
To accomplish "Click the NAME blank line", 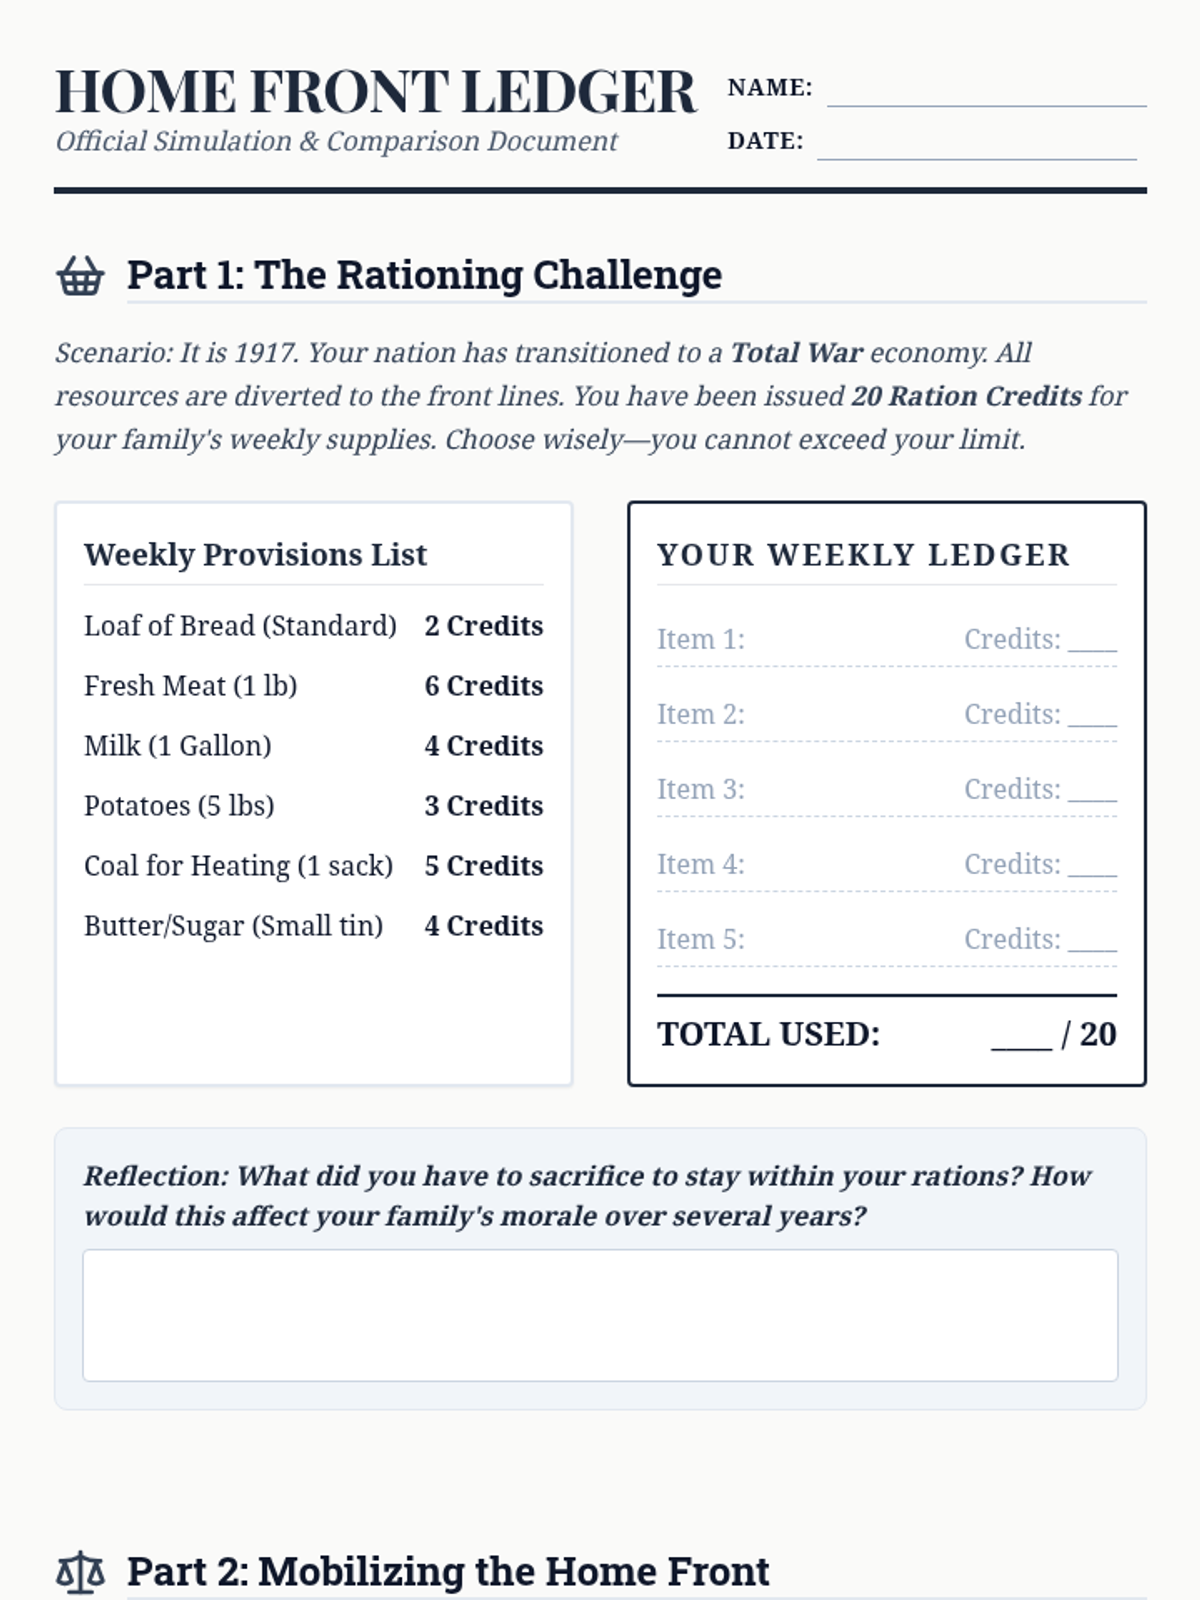I will [x=987, y=93].
